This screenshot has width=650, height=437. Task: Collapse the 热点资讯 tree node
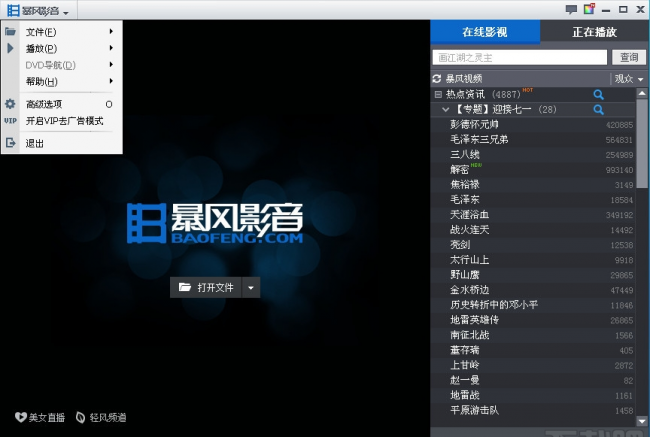tap(438, 95)
